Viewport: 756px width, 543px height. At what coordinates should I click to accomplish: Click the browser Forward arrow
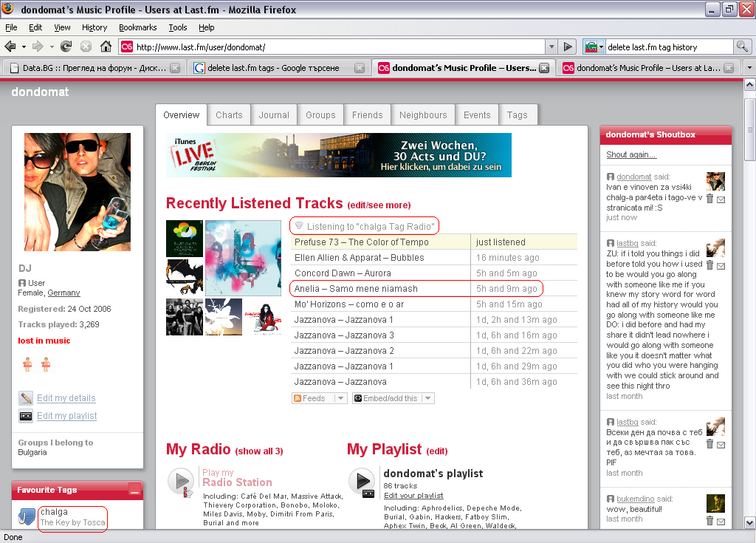37,47
